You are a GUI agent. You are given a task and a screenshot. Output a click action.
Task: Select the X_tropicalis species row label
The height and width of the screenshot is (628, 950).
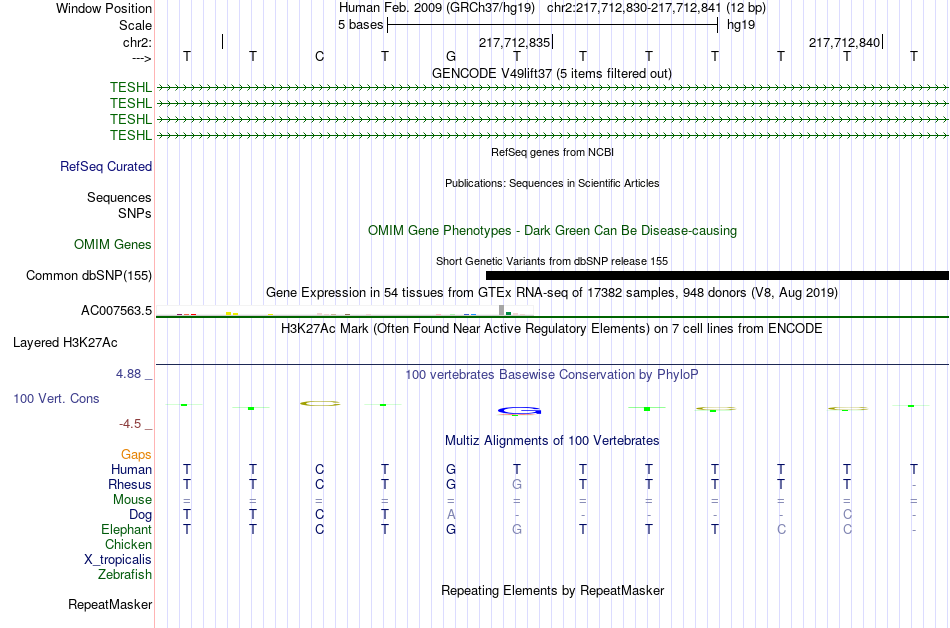coord(118,560)
